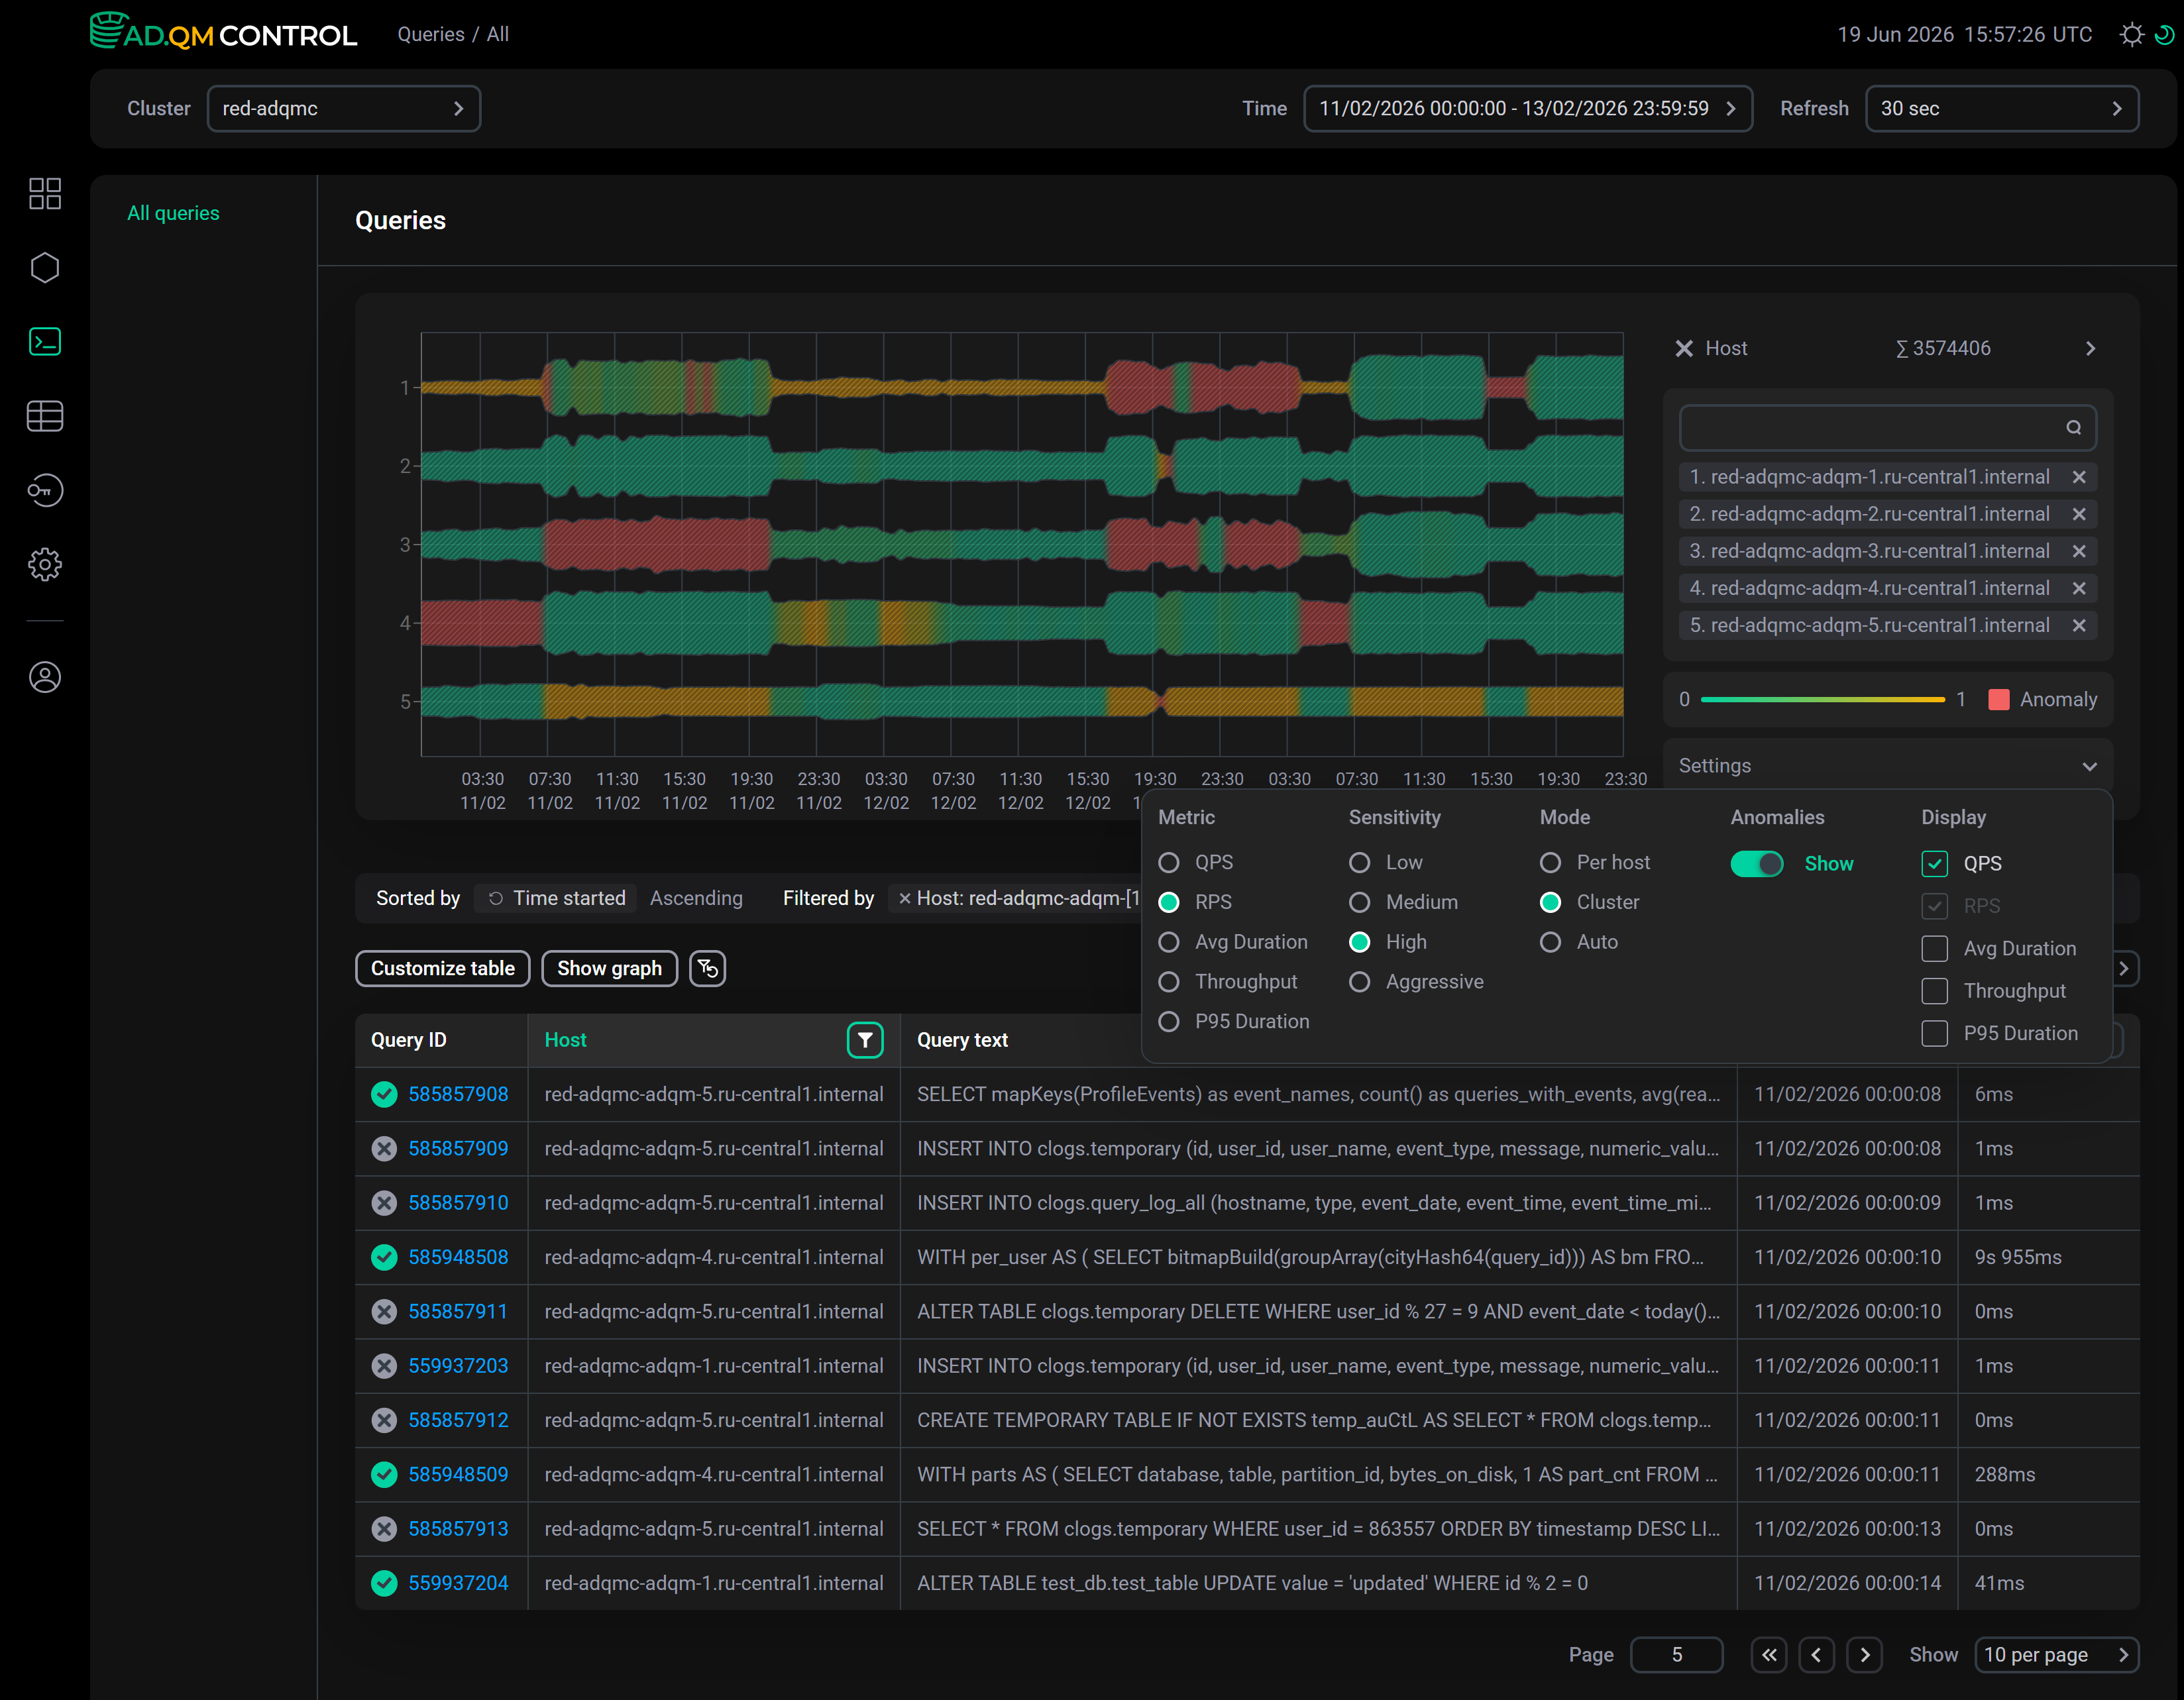Screen dimensions: 2184x1700
Task: Click the Time started sort chip
Action: tap(556, 898)
